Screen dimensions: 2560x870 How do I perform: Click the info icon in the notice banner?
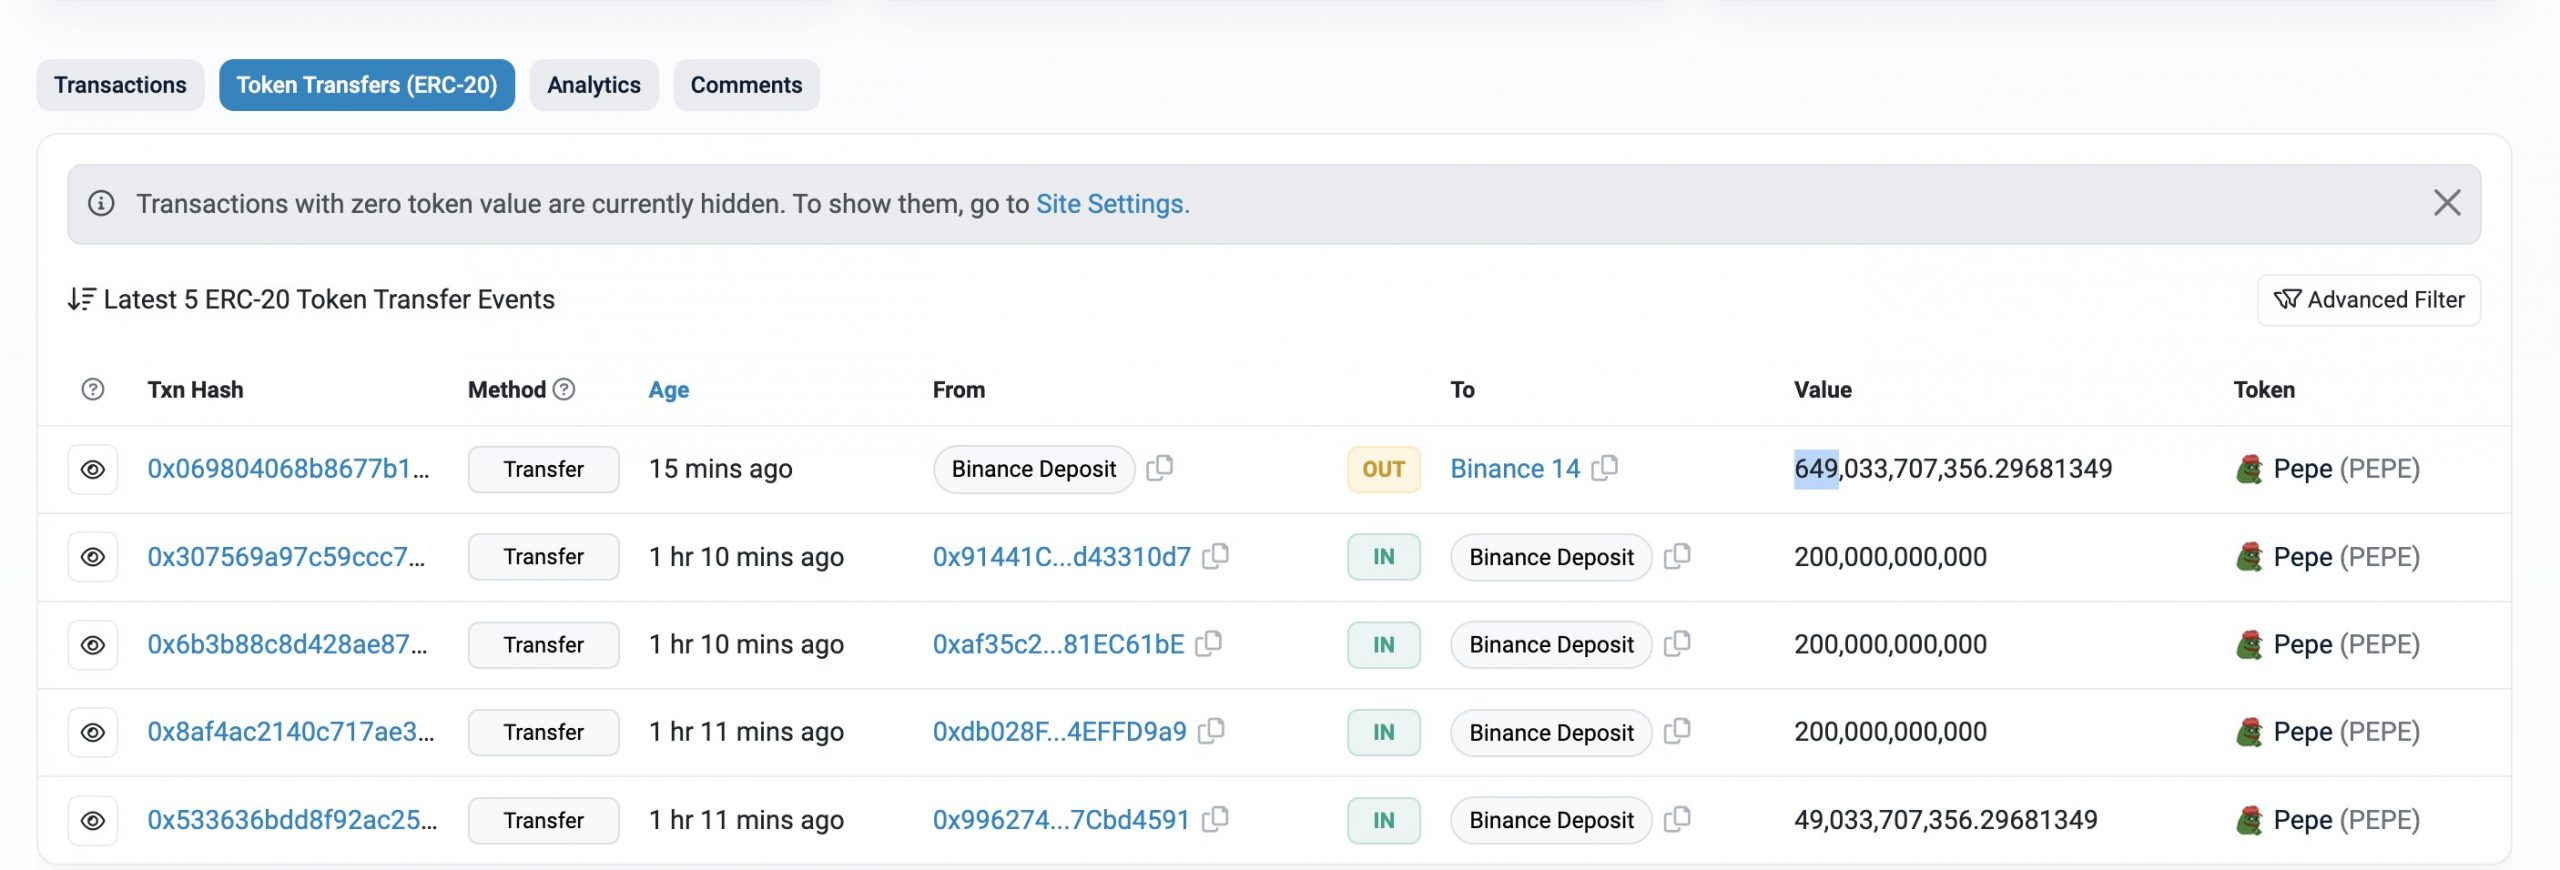click(101, 204)
